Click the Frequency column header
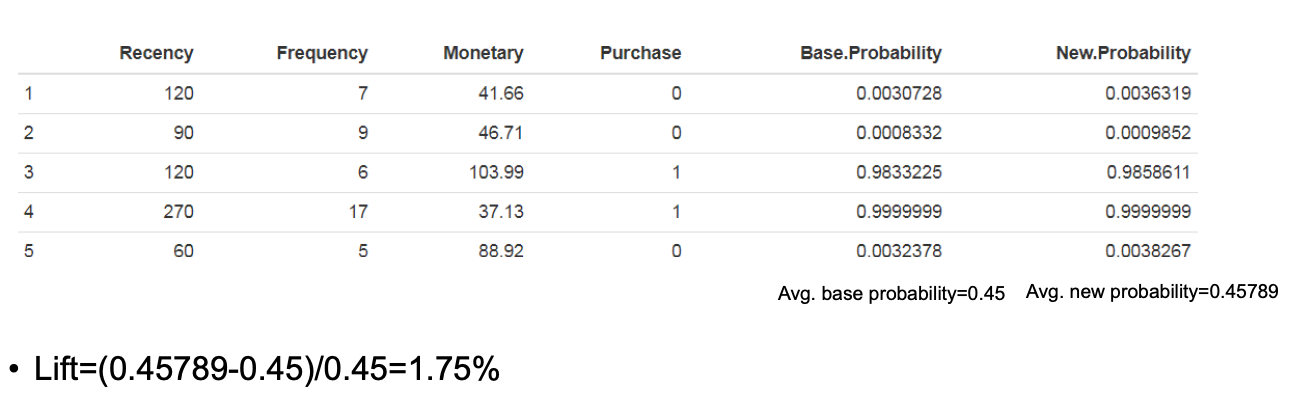The height and width of the screenshot is (407, 1290). (x=322, y=53)
